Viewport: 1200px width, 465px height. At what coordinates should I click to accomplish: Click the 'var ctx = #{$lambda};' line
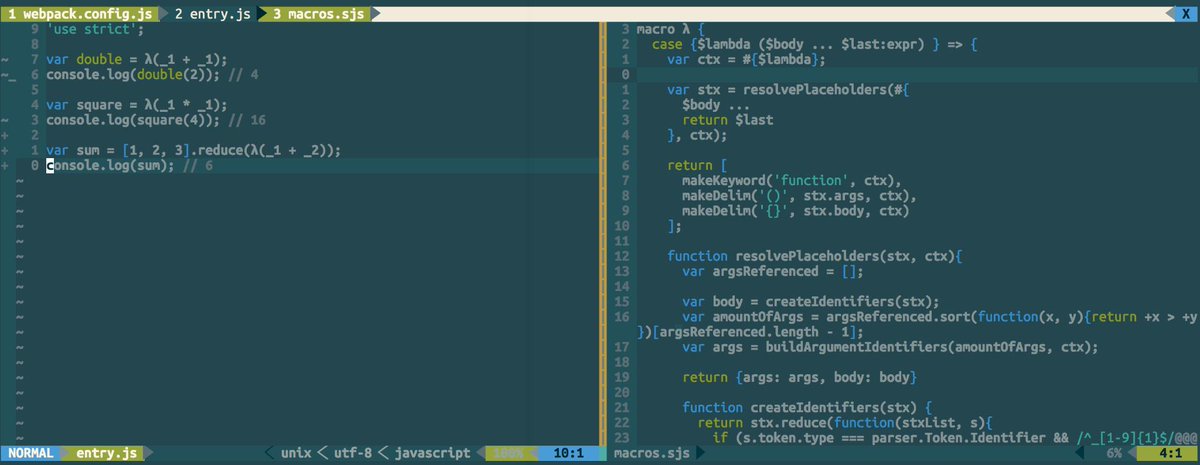(x=746, y=60)
